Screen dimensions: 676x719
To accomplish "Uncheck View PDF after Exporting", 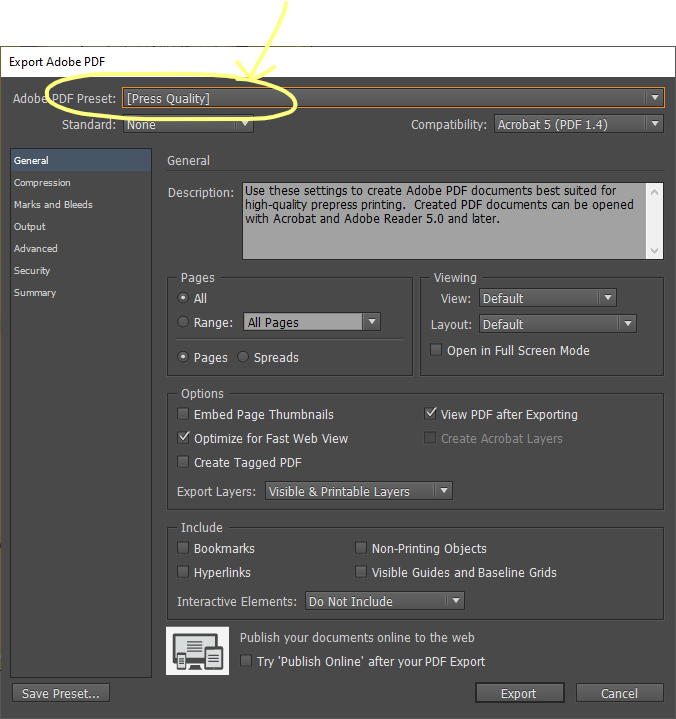I will tap(430, 414).
